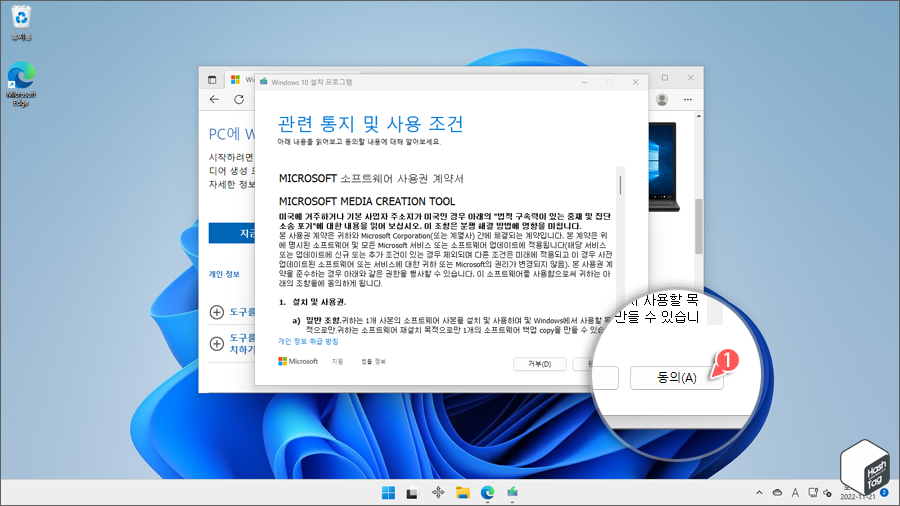
Task: Open the Edge profile avatar
Action: point(662,100)
